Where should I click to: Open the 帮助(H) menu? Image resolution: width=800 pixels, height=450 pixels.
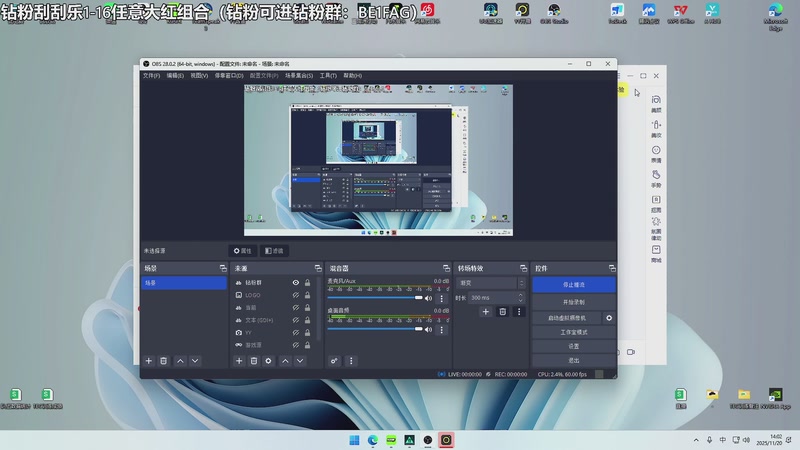click(x=353, y=76)
